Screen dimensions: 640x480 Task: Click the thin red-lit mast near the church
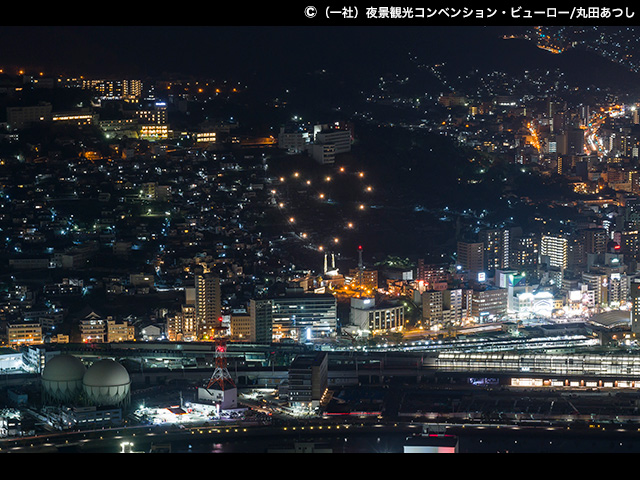(x=360, y=256)
